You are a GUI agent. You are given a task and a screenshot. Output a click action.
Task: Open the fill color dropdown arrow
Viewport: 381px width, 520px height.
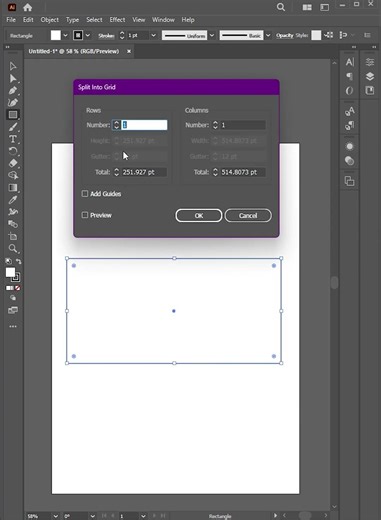pos(66,35)
